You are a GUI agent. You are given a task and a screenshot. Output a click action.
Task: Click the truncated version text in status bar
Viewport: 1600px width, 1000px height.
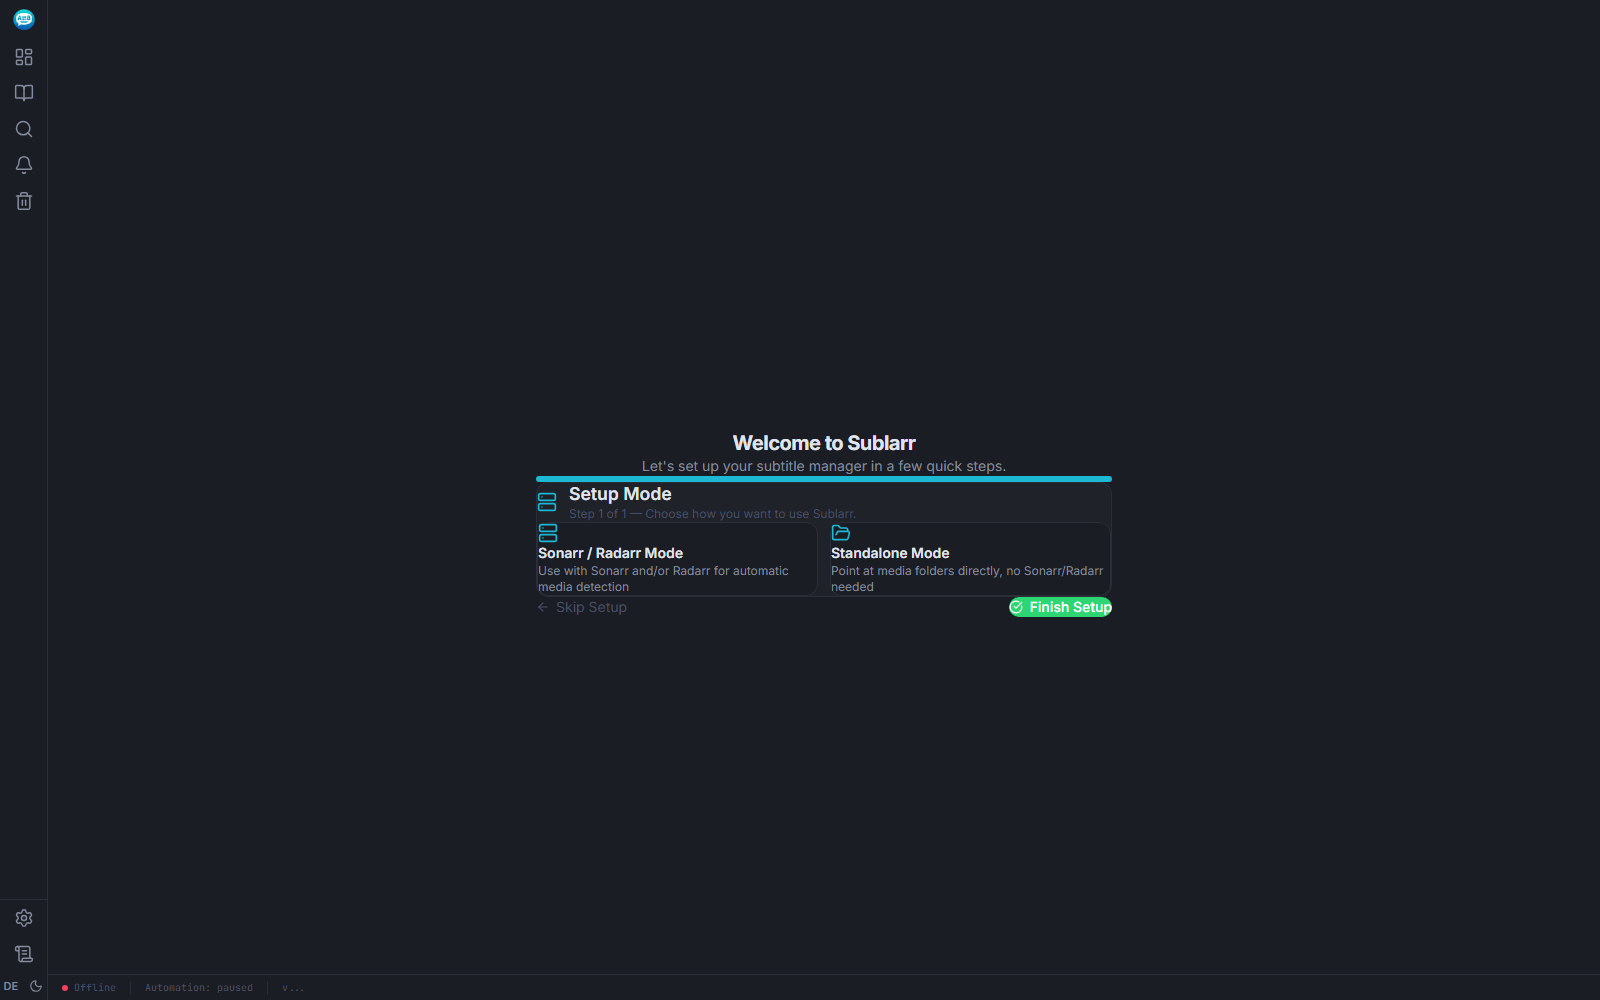[x=293, y=988]
